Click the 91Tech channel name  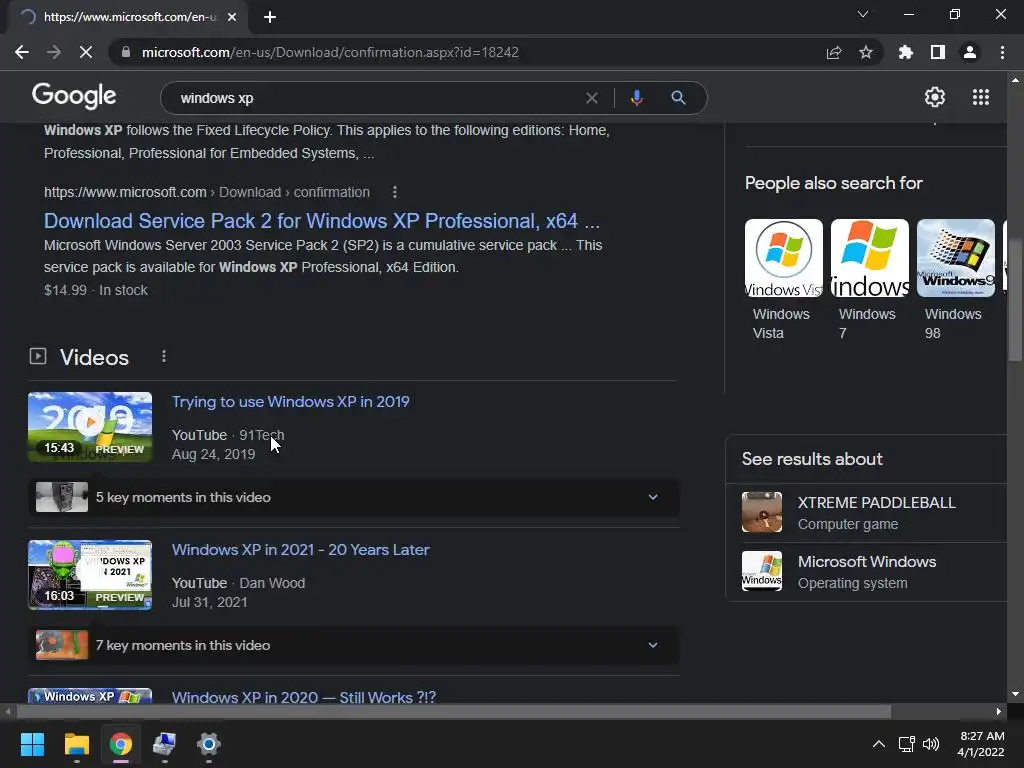click(x=262, y=435)
